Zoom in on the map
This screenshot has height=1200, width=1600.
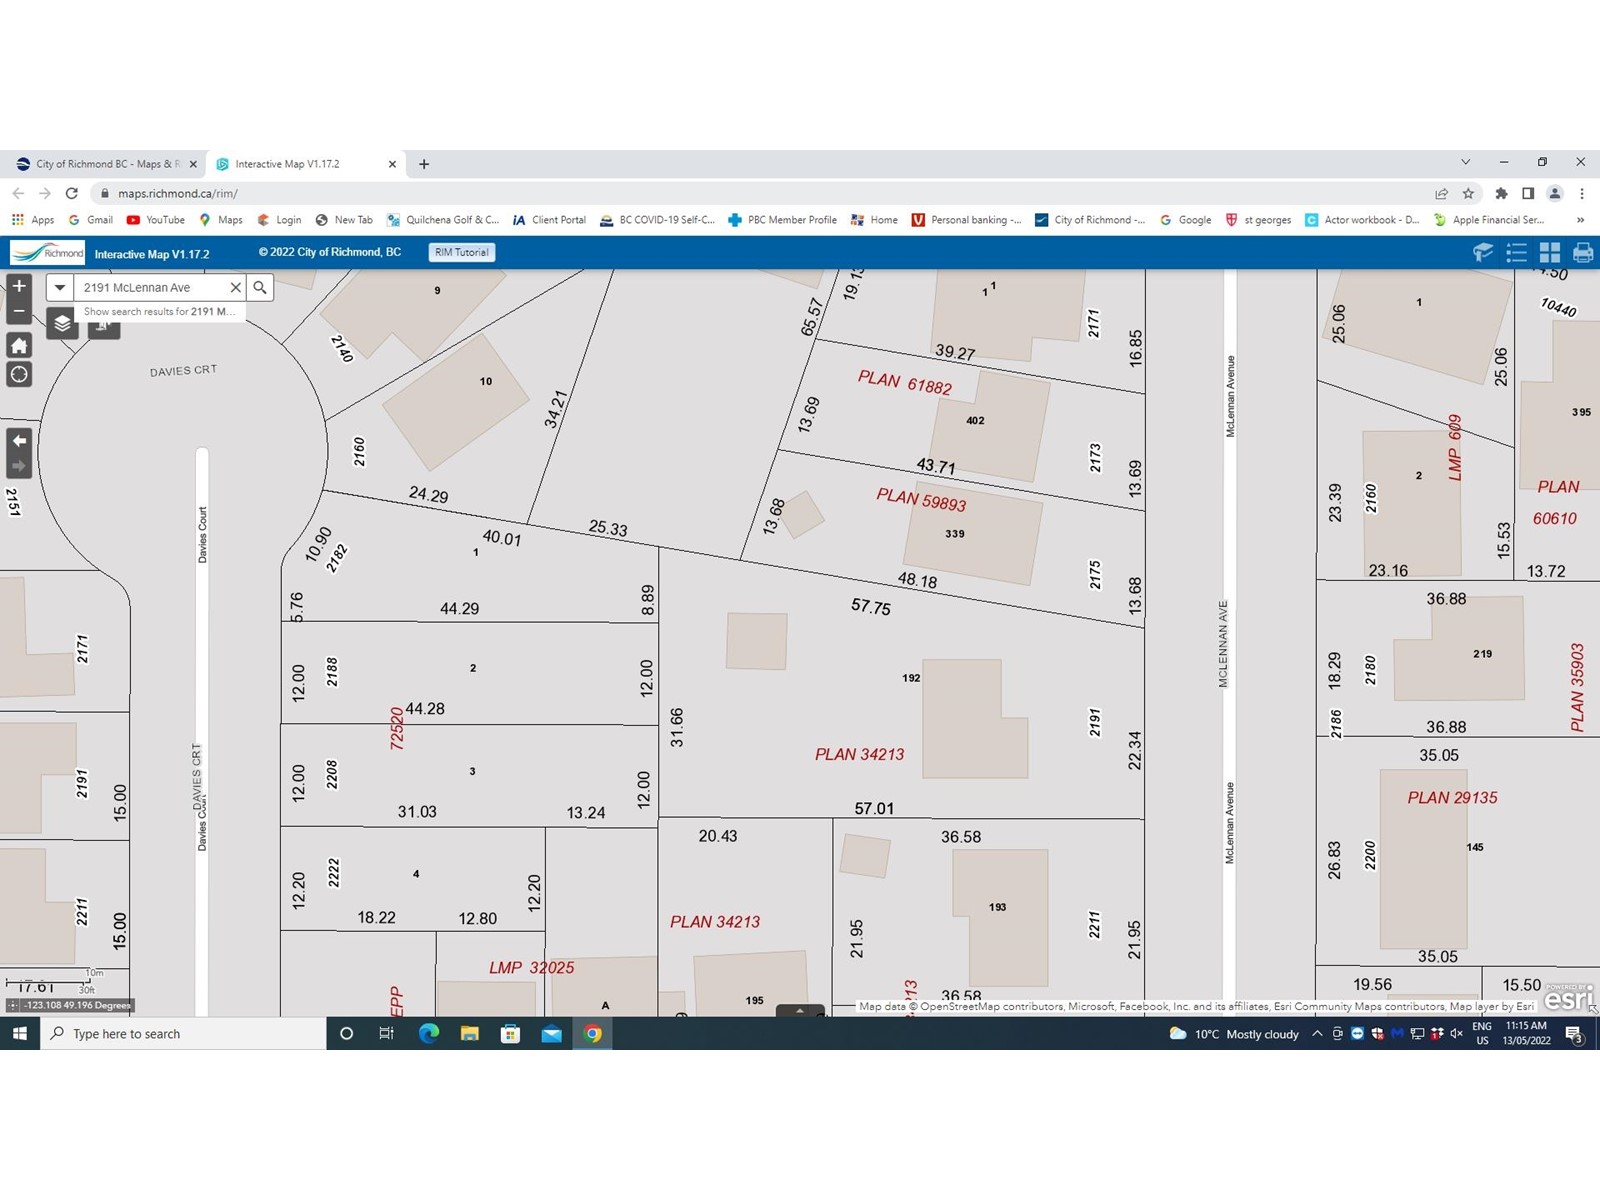[x=19, y=286]
